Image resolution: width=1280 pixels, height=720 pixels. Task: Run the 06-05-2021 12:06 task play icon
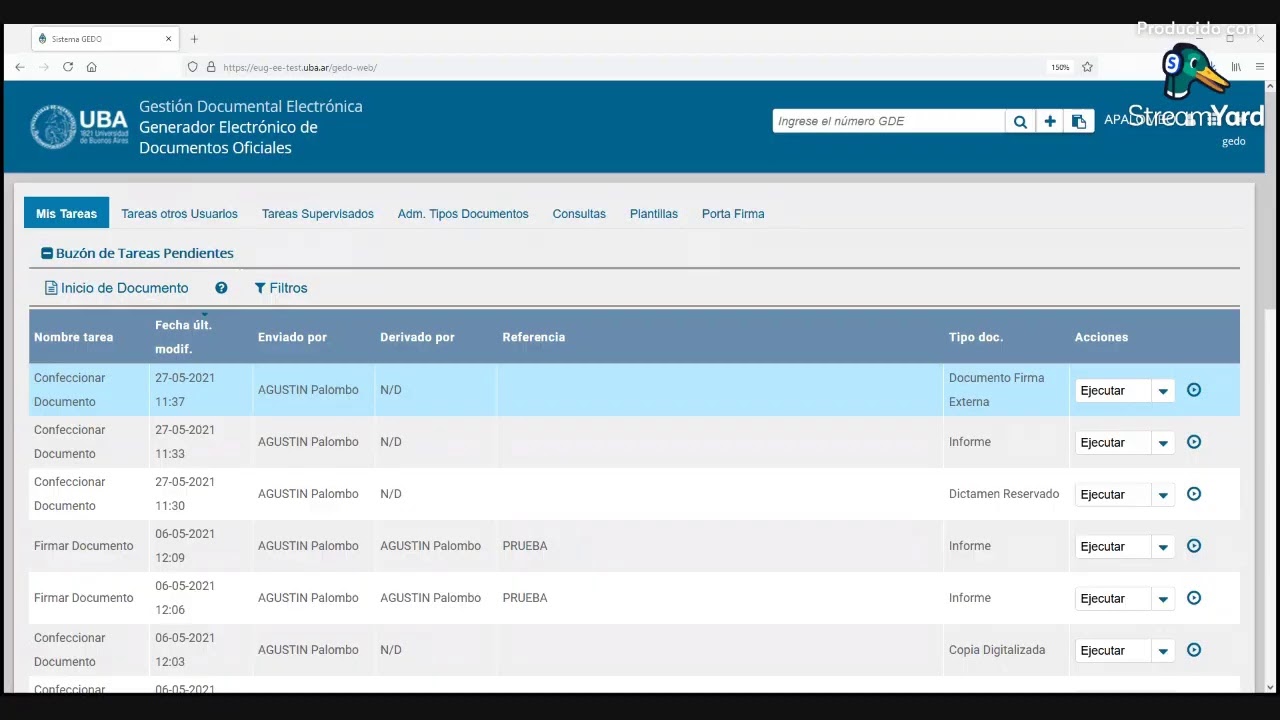click(x=1194, y=598)
